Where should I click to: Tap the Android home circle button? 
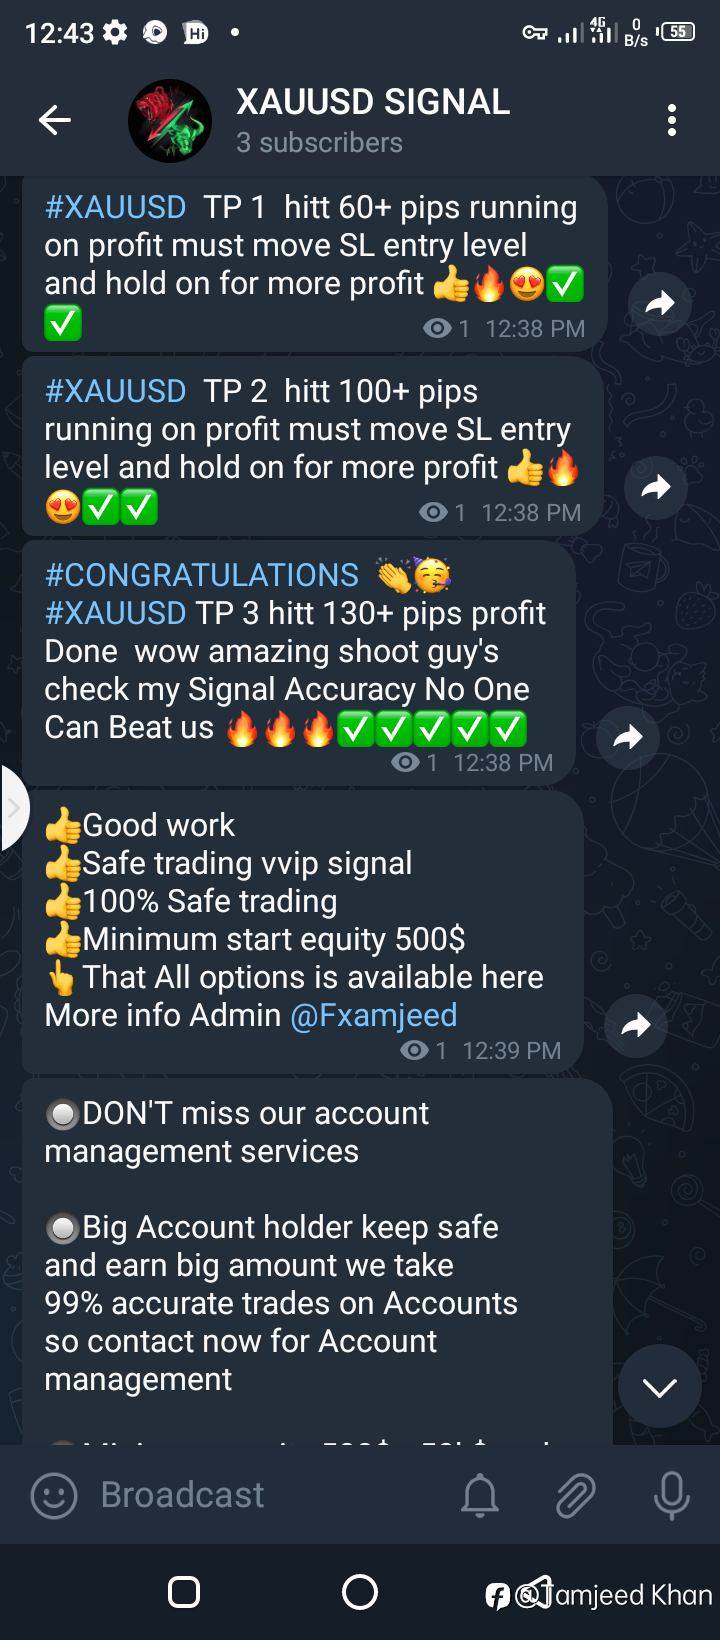pyautogui.click(x=360, y=1591)
